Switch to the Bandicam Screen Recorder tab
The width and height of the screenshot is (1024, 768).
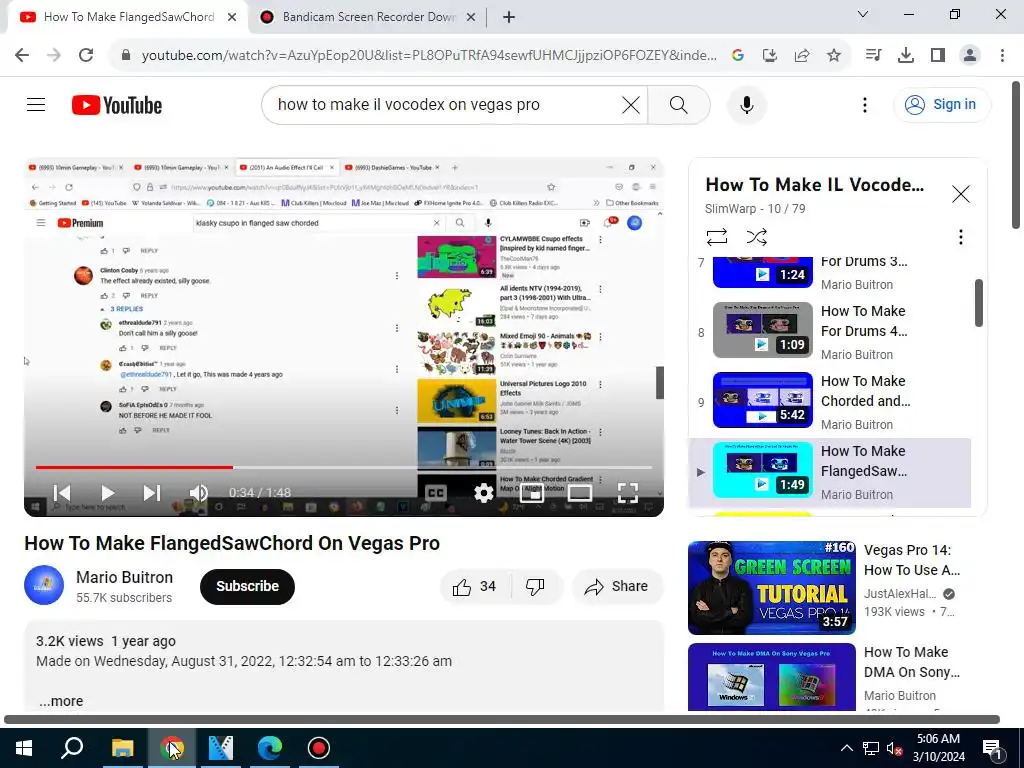pyautogui.click(x=368, y=17)
